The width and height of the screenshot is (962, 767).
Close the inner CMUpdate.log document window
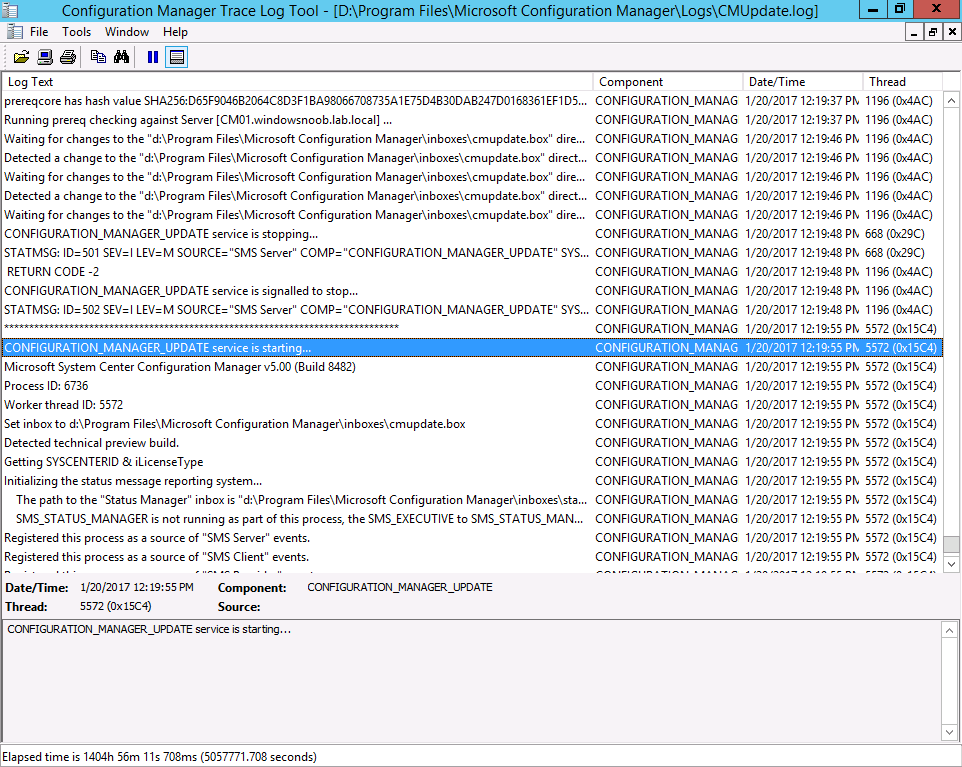coord(952,33)
